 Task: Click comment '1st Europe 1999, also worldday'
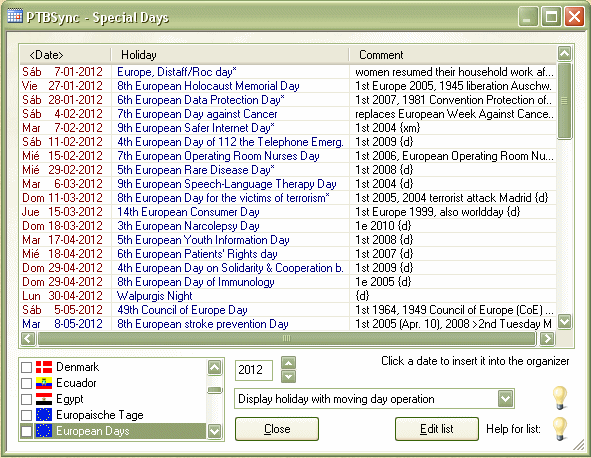click(438, 211)
